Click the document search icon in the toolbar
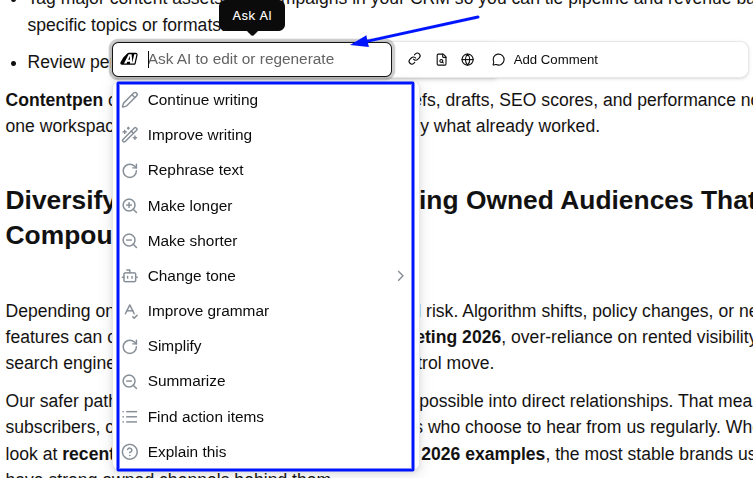753x478 pixels. tap(441, 60)
